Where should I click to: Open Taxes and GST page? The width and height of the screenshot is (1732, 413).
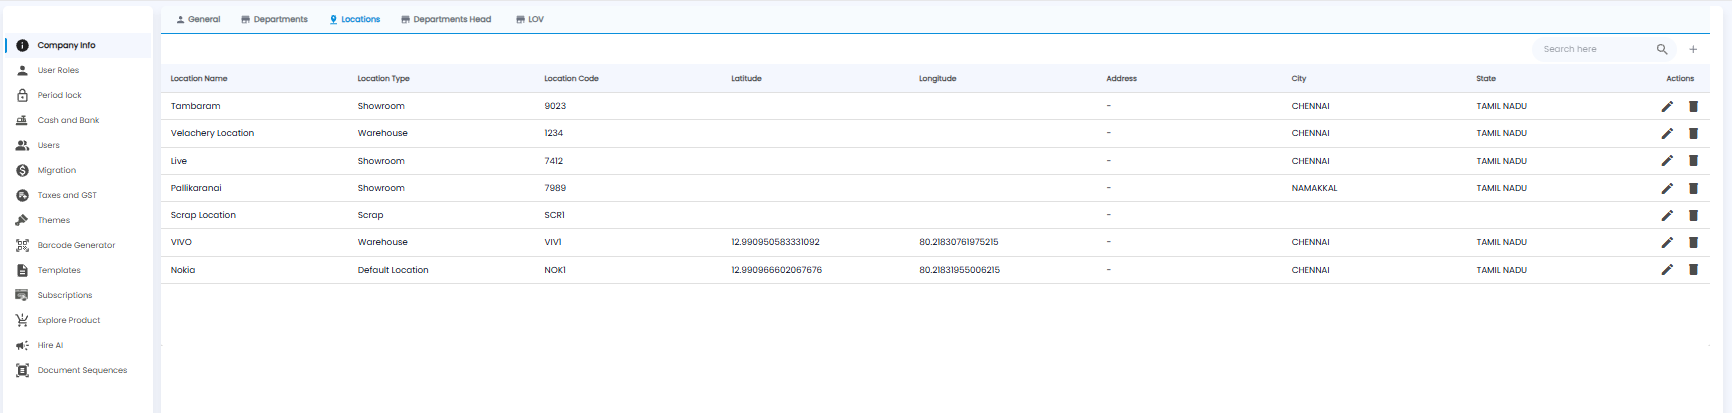click(x=67, y=195)
